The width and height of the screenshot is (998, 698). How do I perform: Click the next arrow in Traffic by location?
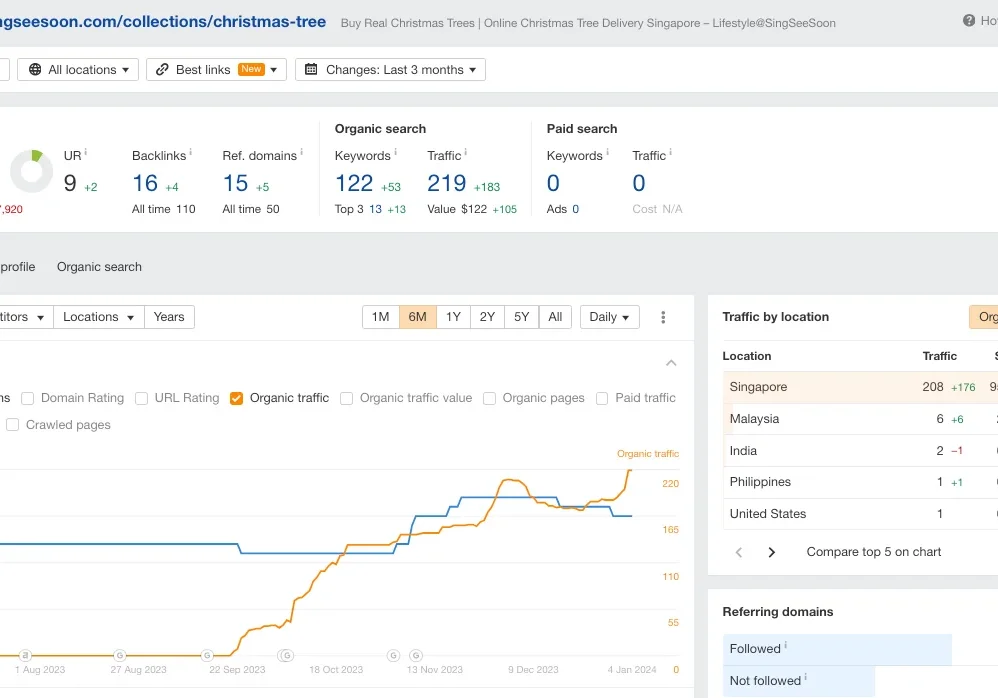click(x=771, y=552)
